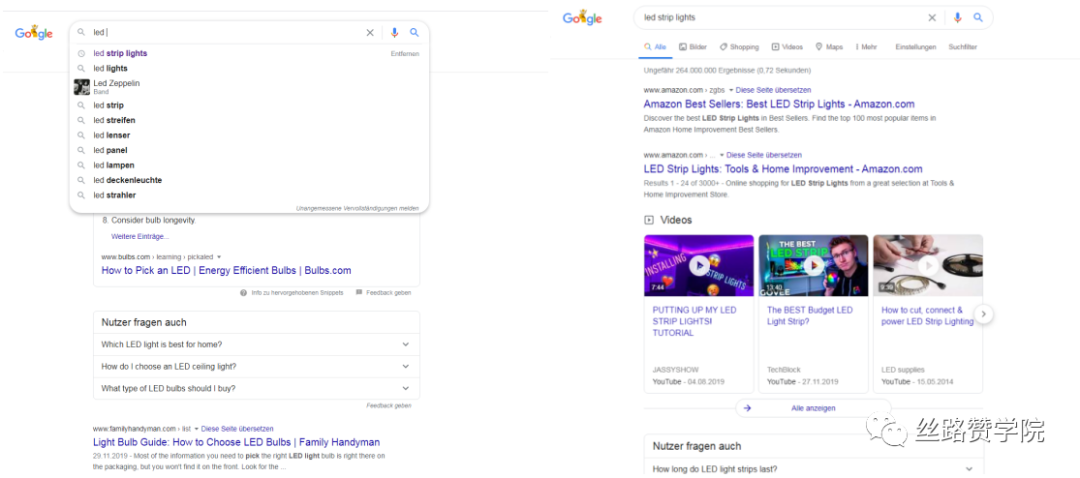Clear the 'led' search box with X icon

tap(370, 32)
